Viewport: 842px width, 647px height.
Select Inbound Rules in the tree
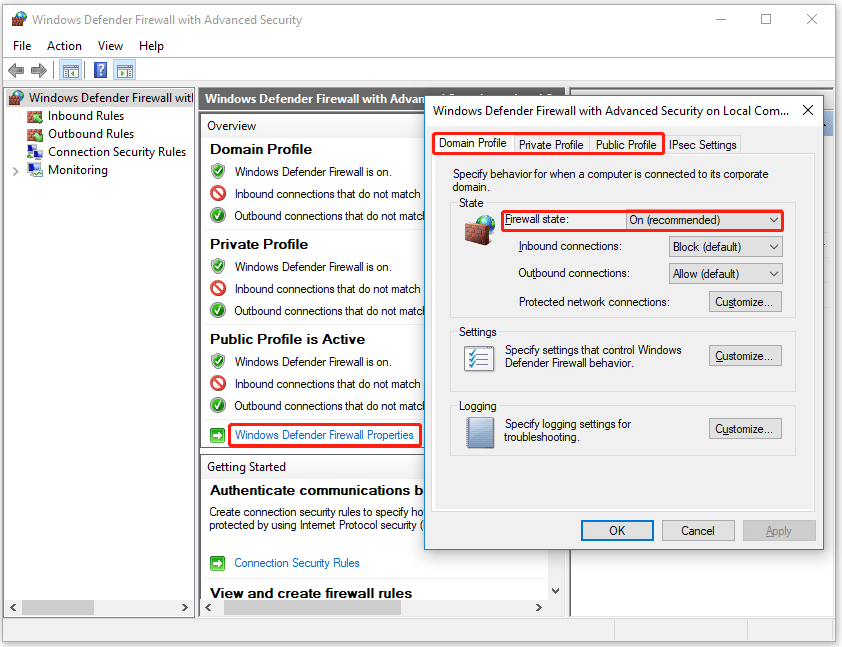(86, 116)
